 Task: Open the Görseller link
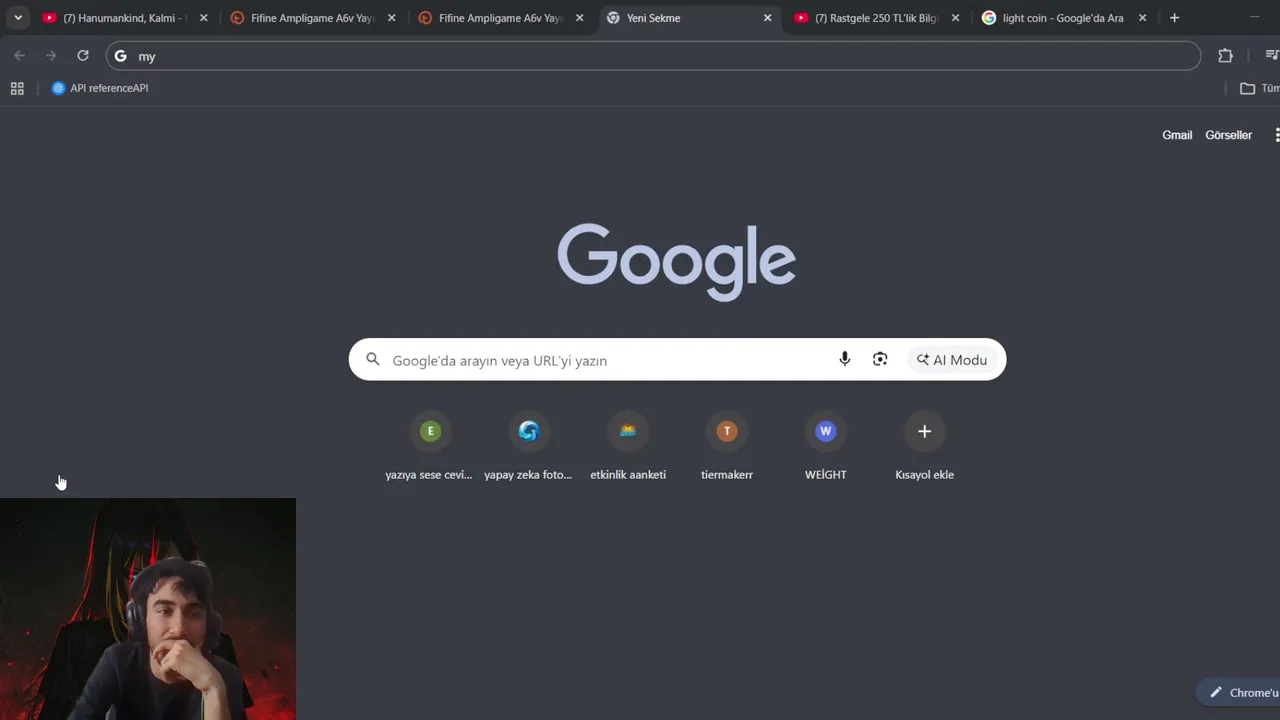(x=1228, y=135)
